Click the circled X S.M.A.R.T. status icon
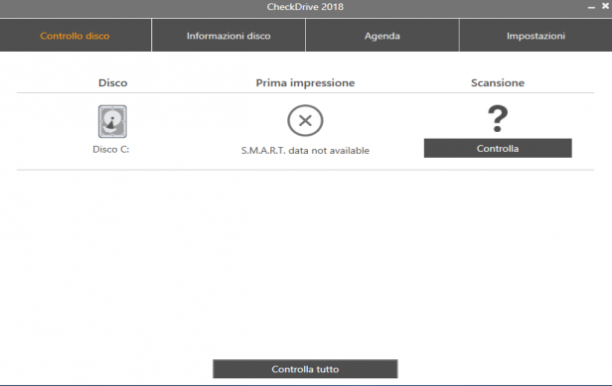The width and height of the screenshot is (612, 386). point(305,121)
